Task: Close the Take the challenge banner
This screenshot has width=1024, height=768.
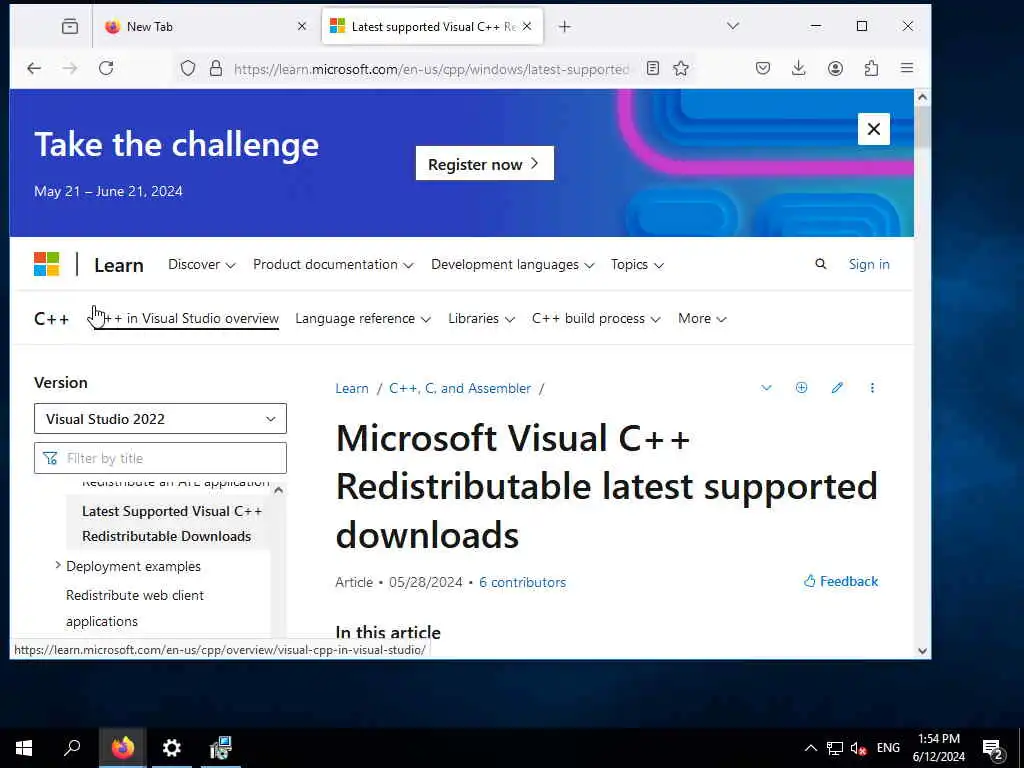Action: point(874,129)
